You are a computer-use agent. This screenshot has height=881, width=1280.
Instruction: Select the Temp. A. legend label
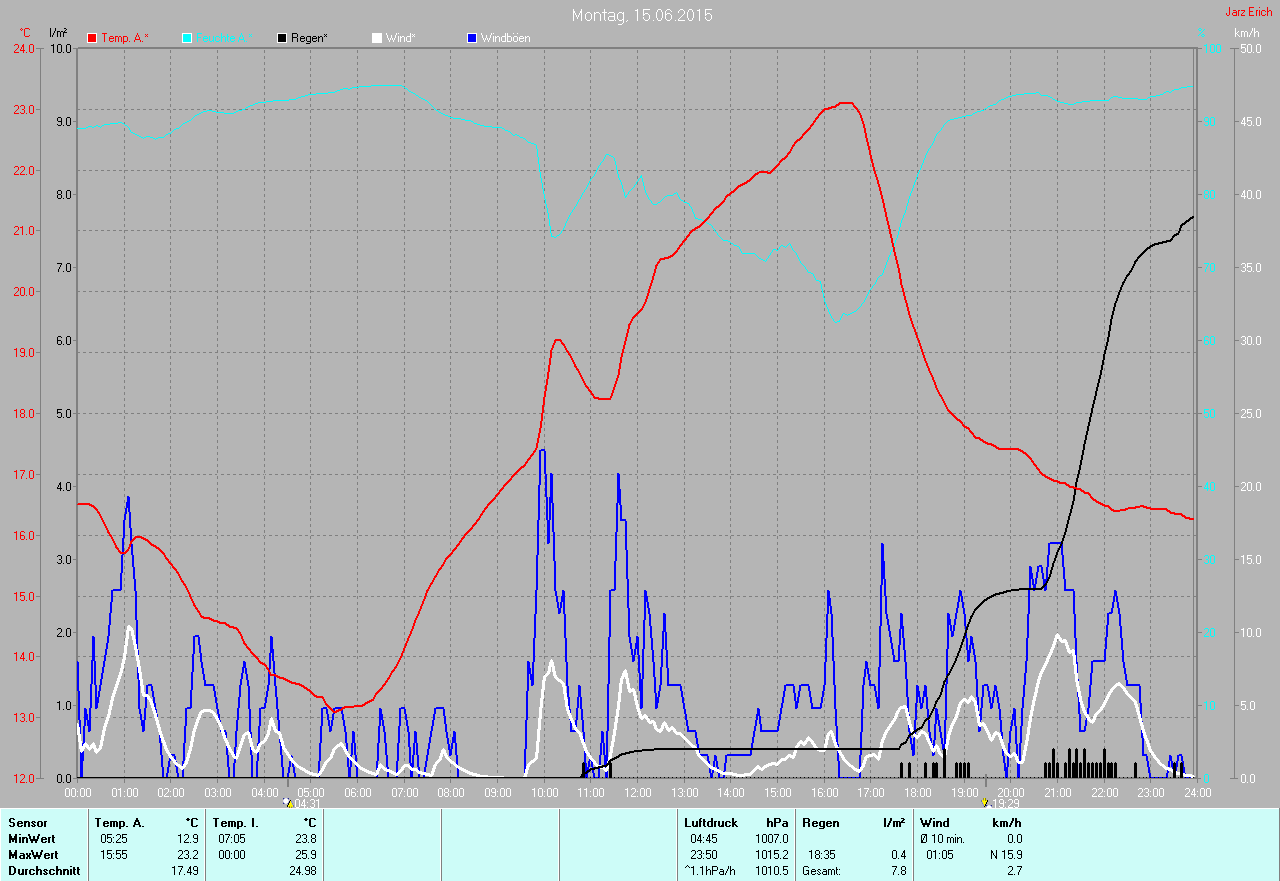coord(124,38)
